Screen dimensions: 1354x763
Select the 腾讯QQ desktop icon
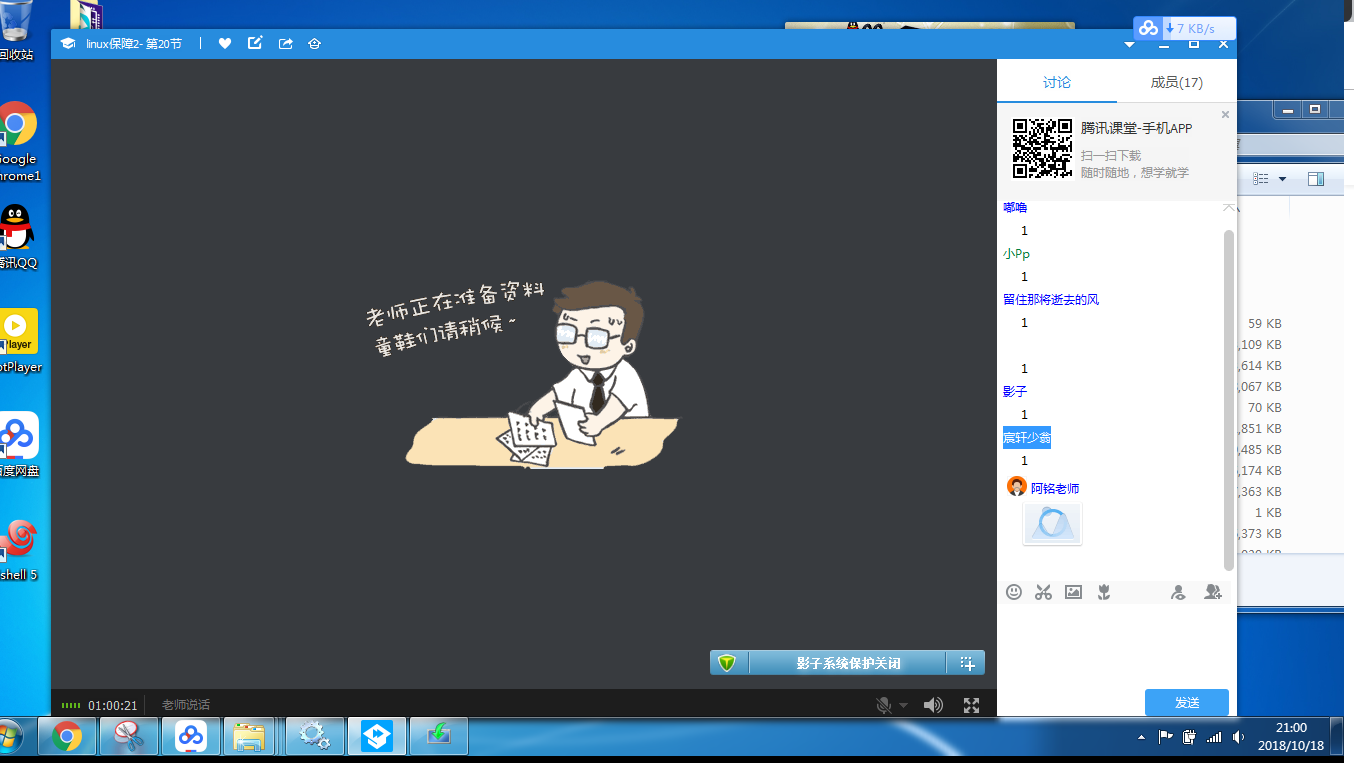(x=17, y=236)
